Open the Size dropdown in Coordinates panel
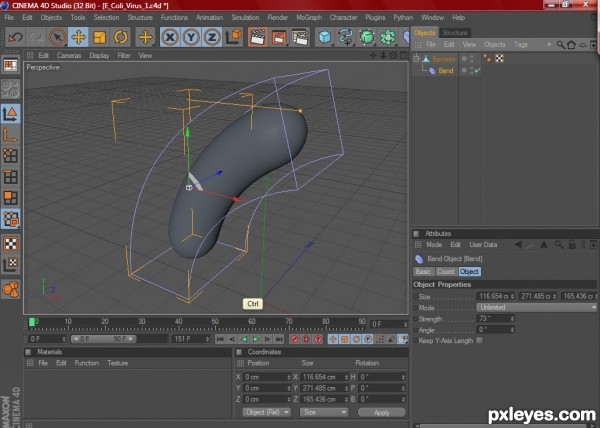The width and height of the screenshot is (600, 428). (324, 412)
